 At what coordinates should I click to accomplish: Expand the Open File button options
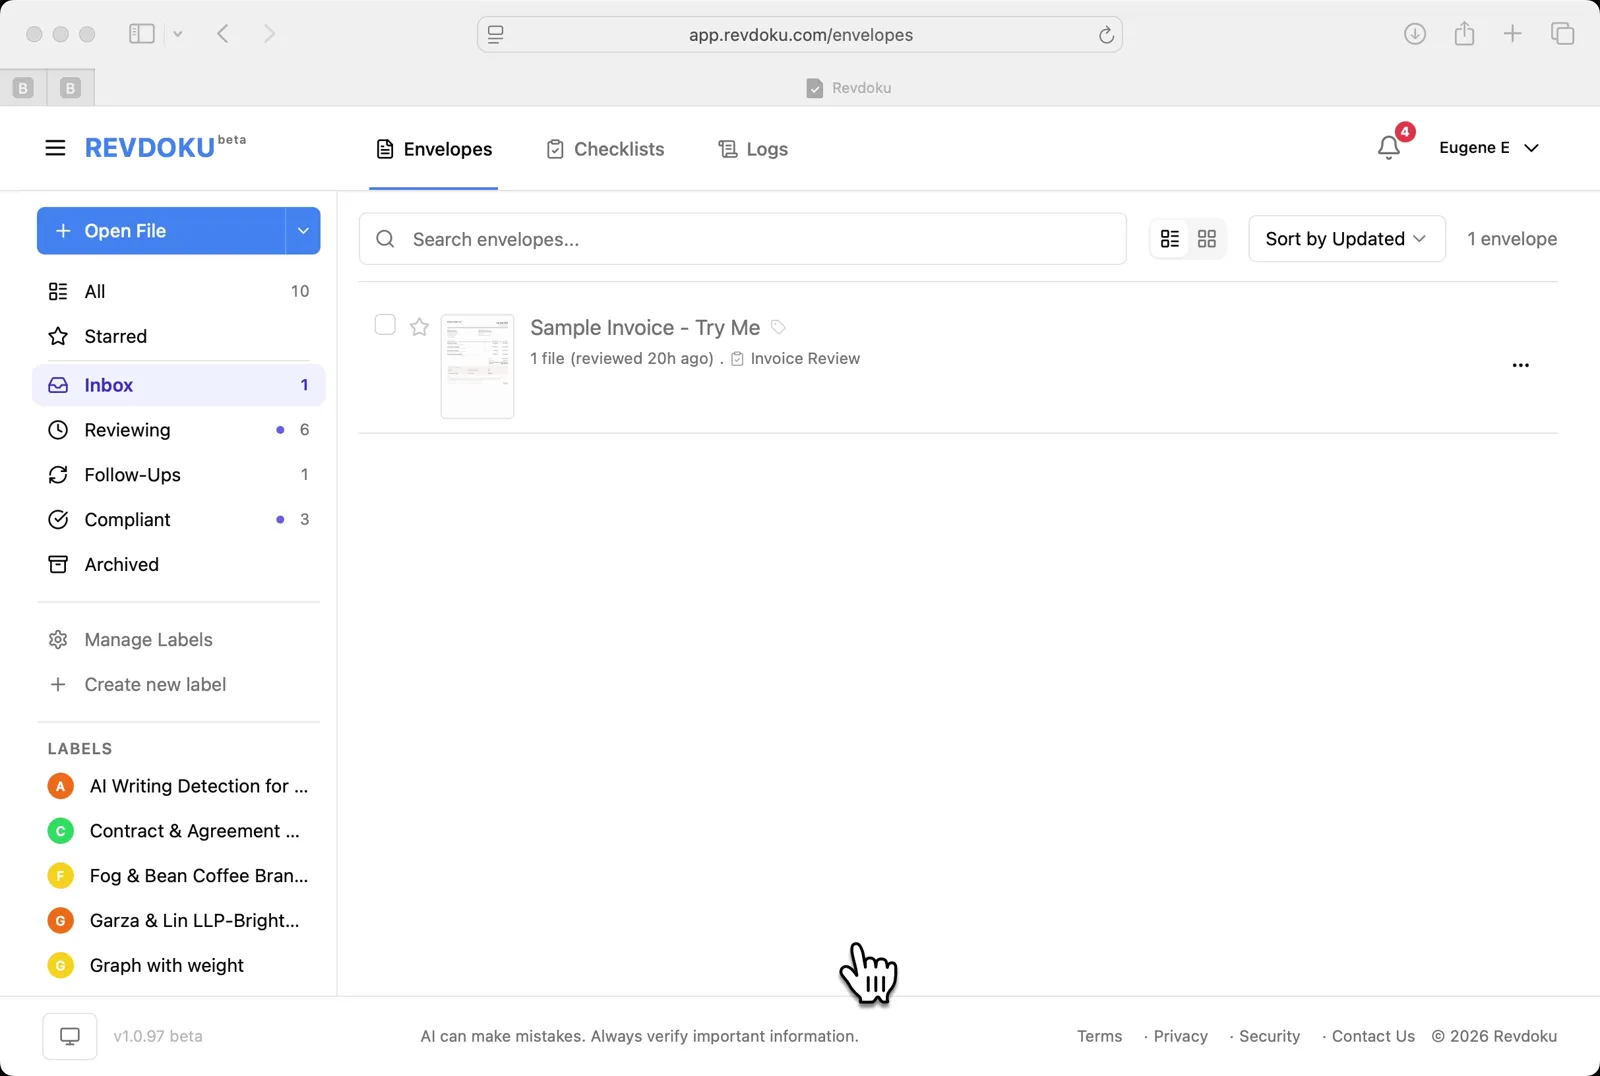303,230
